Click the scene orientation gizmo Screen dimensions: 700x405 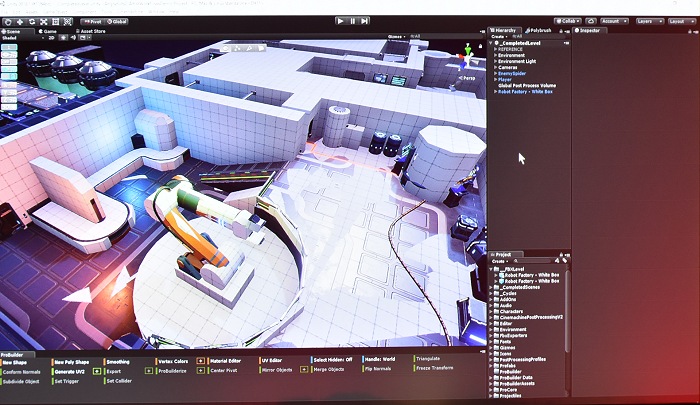tap(467, 56)
